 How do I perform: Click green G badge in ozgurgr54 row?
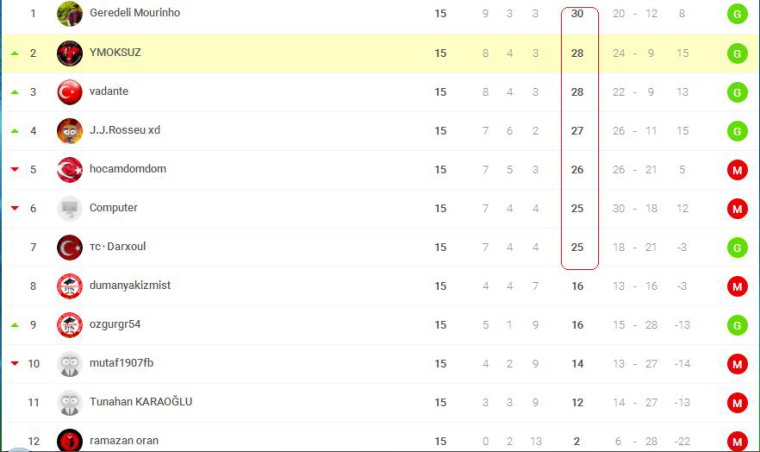pos(737,325)
